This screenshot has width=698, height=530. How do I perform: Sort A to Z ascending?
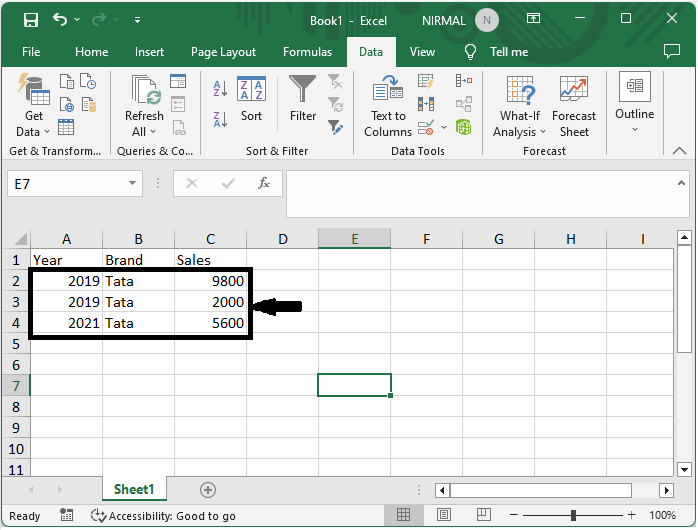[x=220, y=89]
